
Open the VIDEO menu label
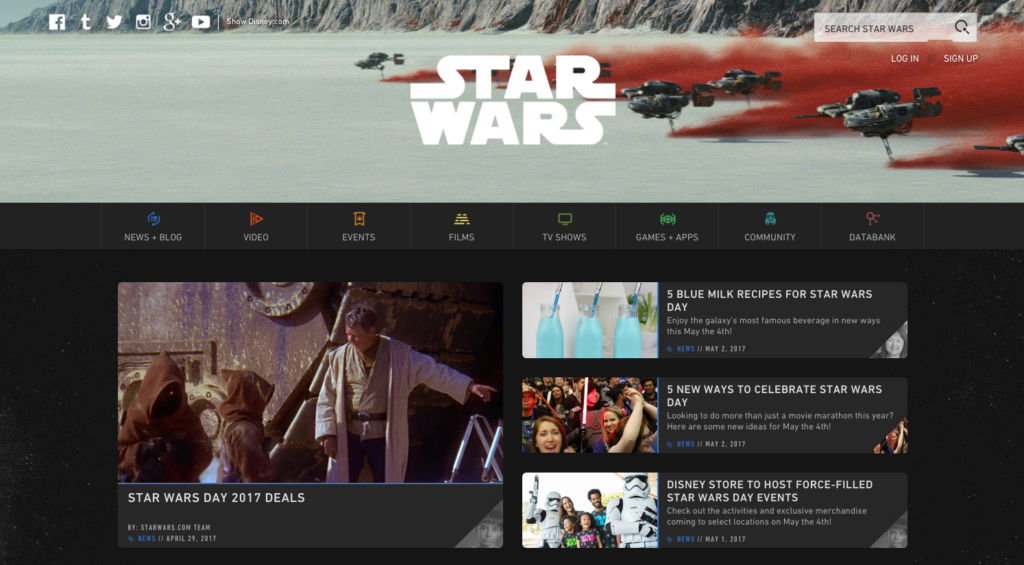pos(256,238)
